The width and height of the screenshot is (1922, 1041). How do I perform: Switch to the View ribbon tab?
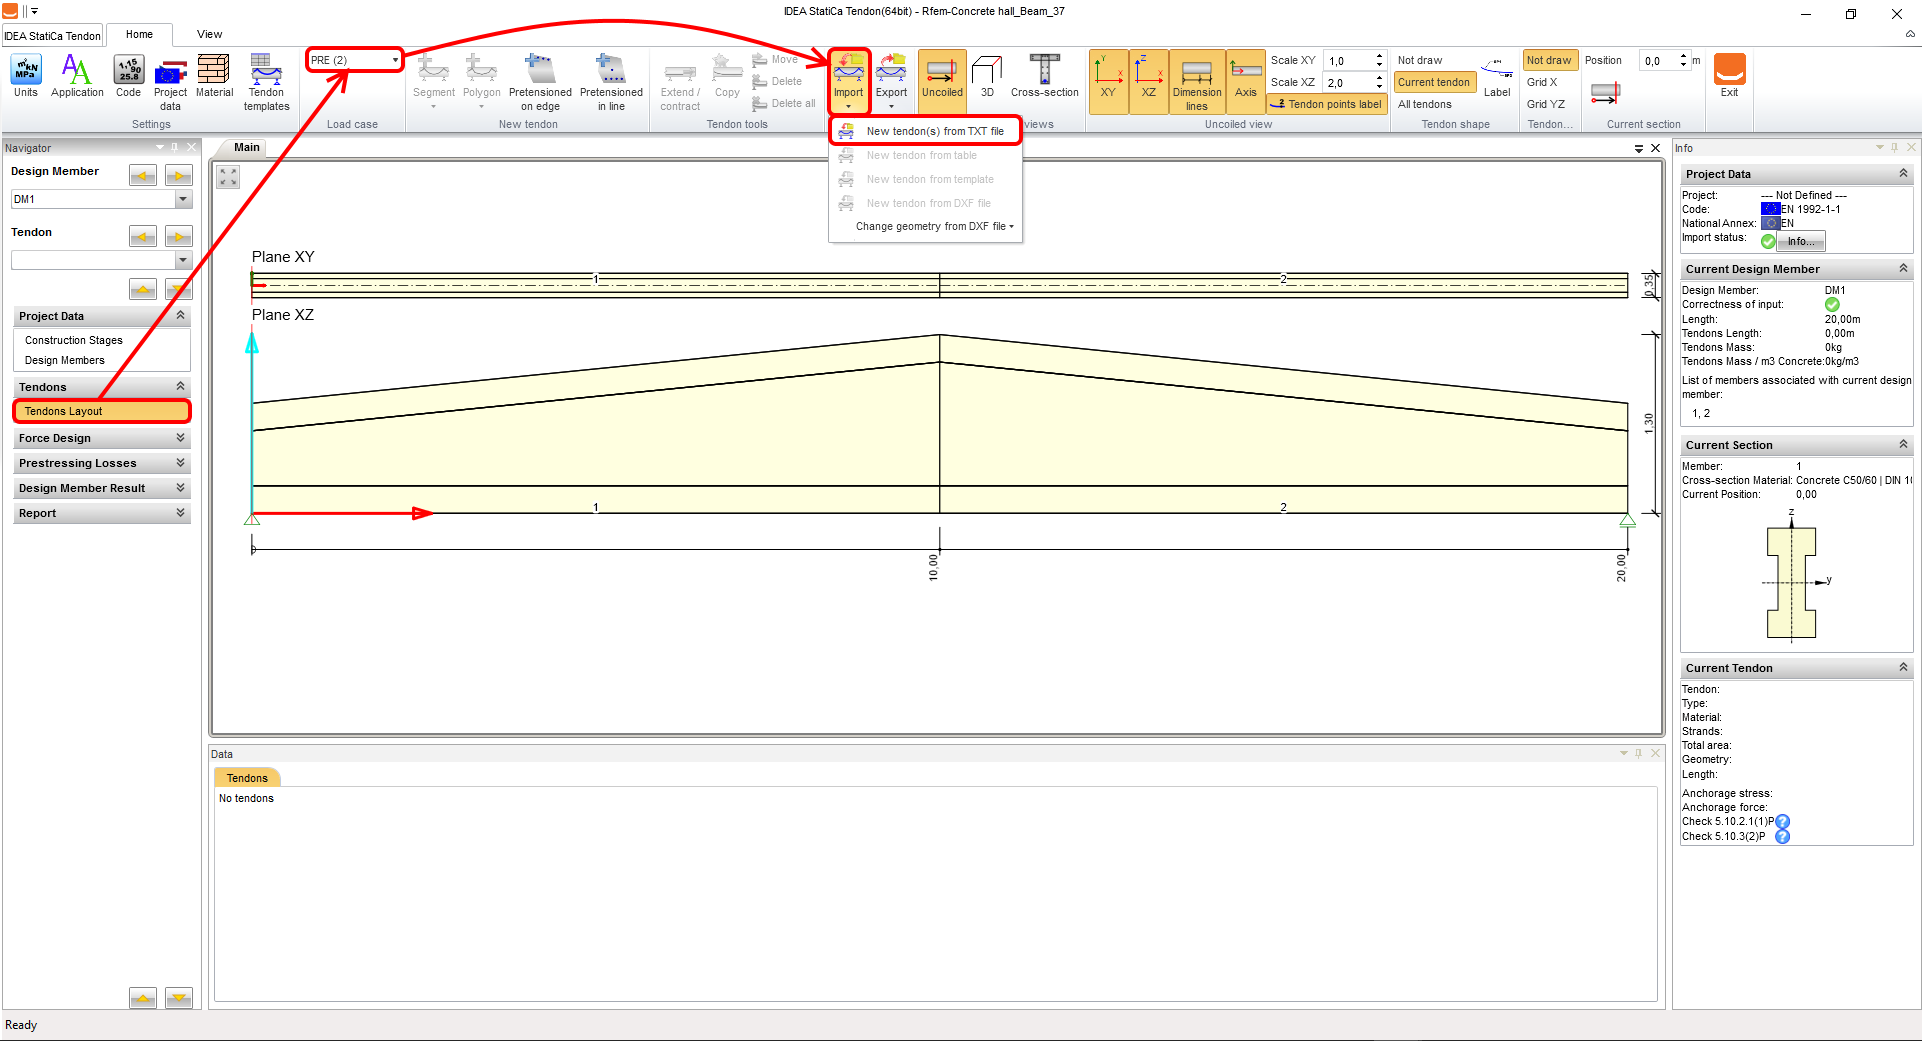click(209, 34)
